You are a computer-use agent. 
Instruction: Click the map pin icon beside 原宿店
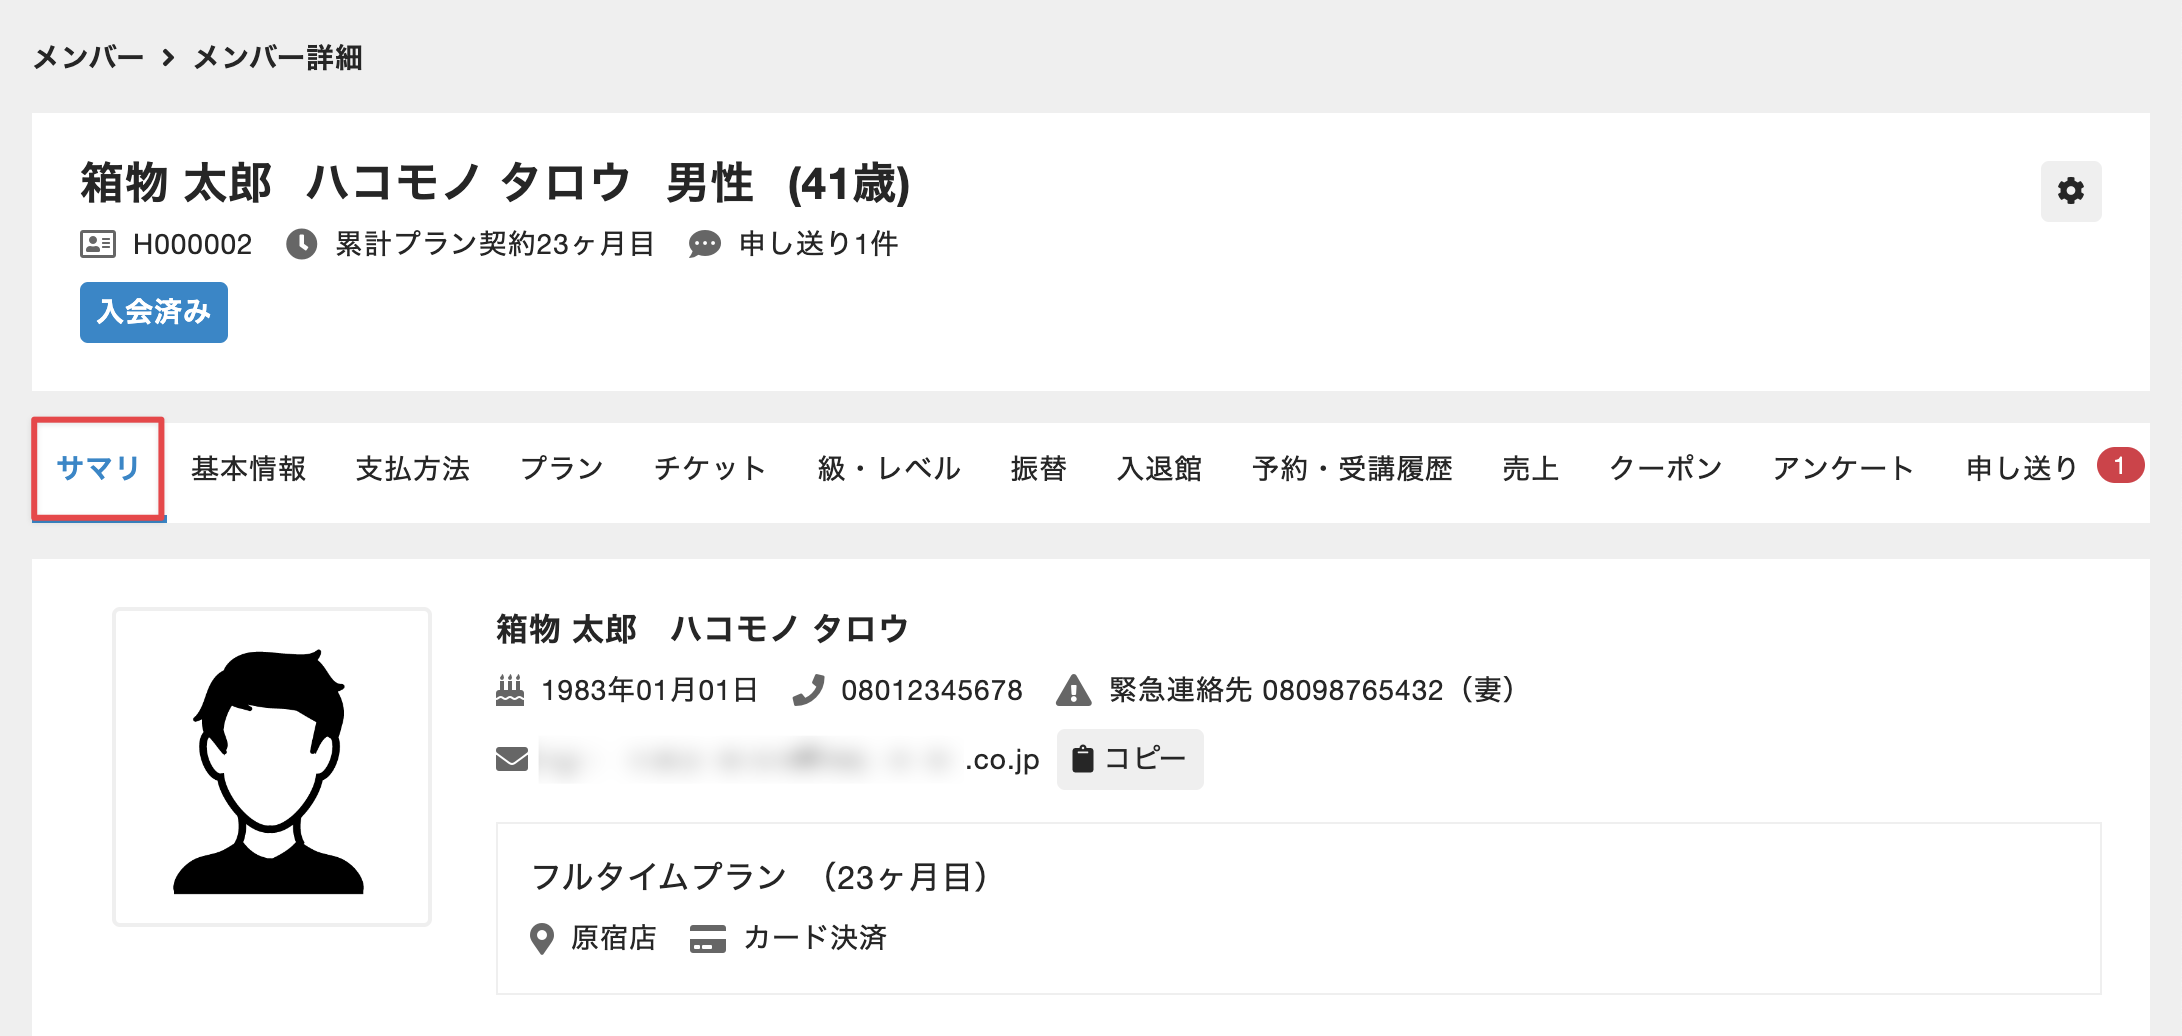pyautogui.click(x=541, y=938)
